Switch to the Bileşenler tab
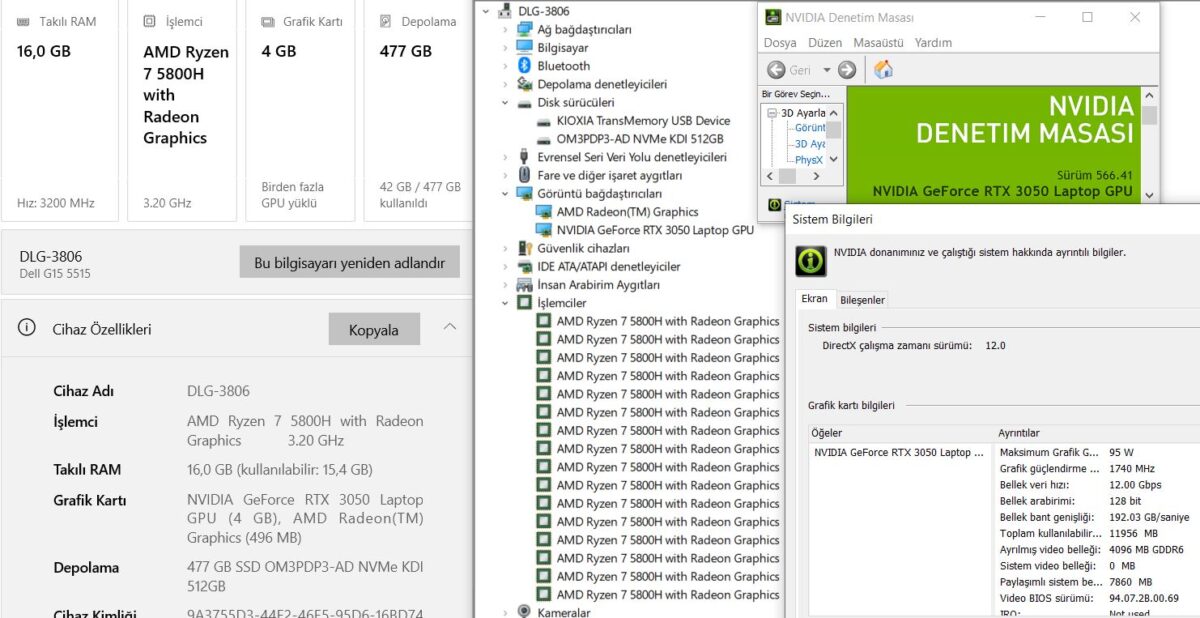The image size is (1200, 618). [x=862, y=300]
